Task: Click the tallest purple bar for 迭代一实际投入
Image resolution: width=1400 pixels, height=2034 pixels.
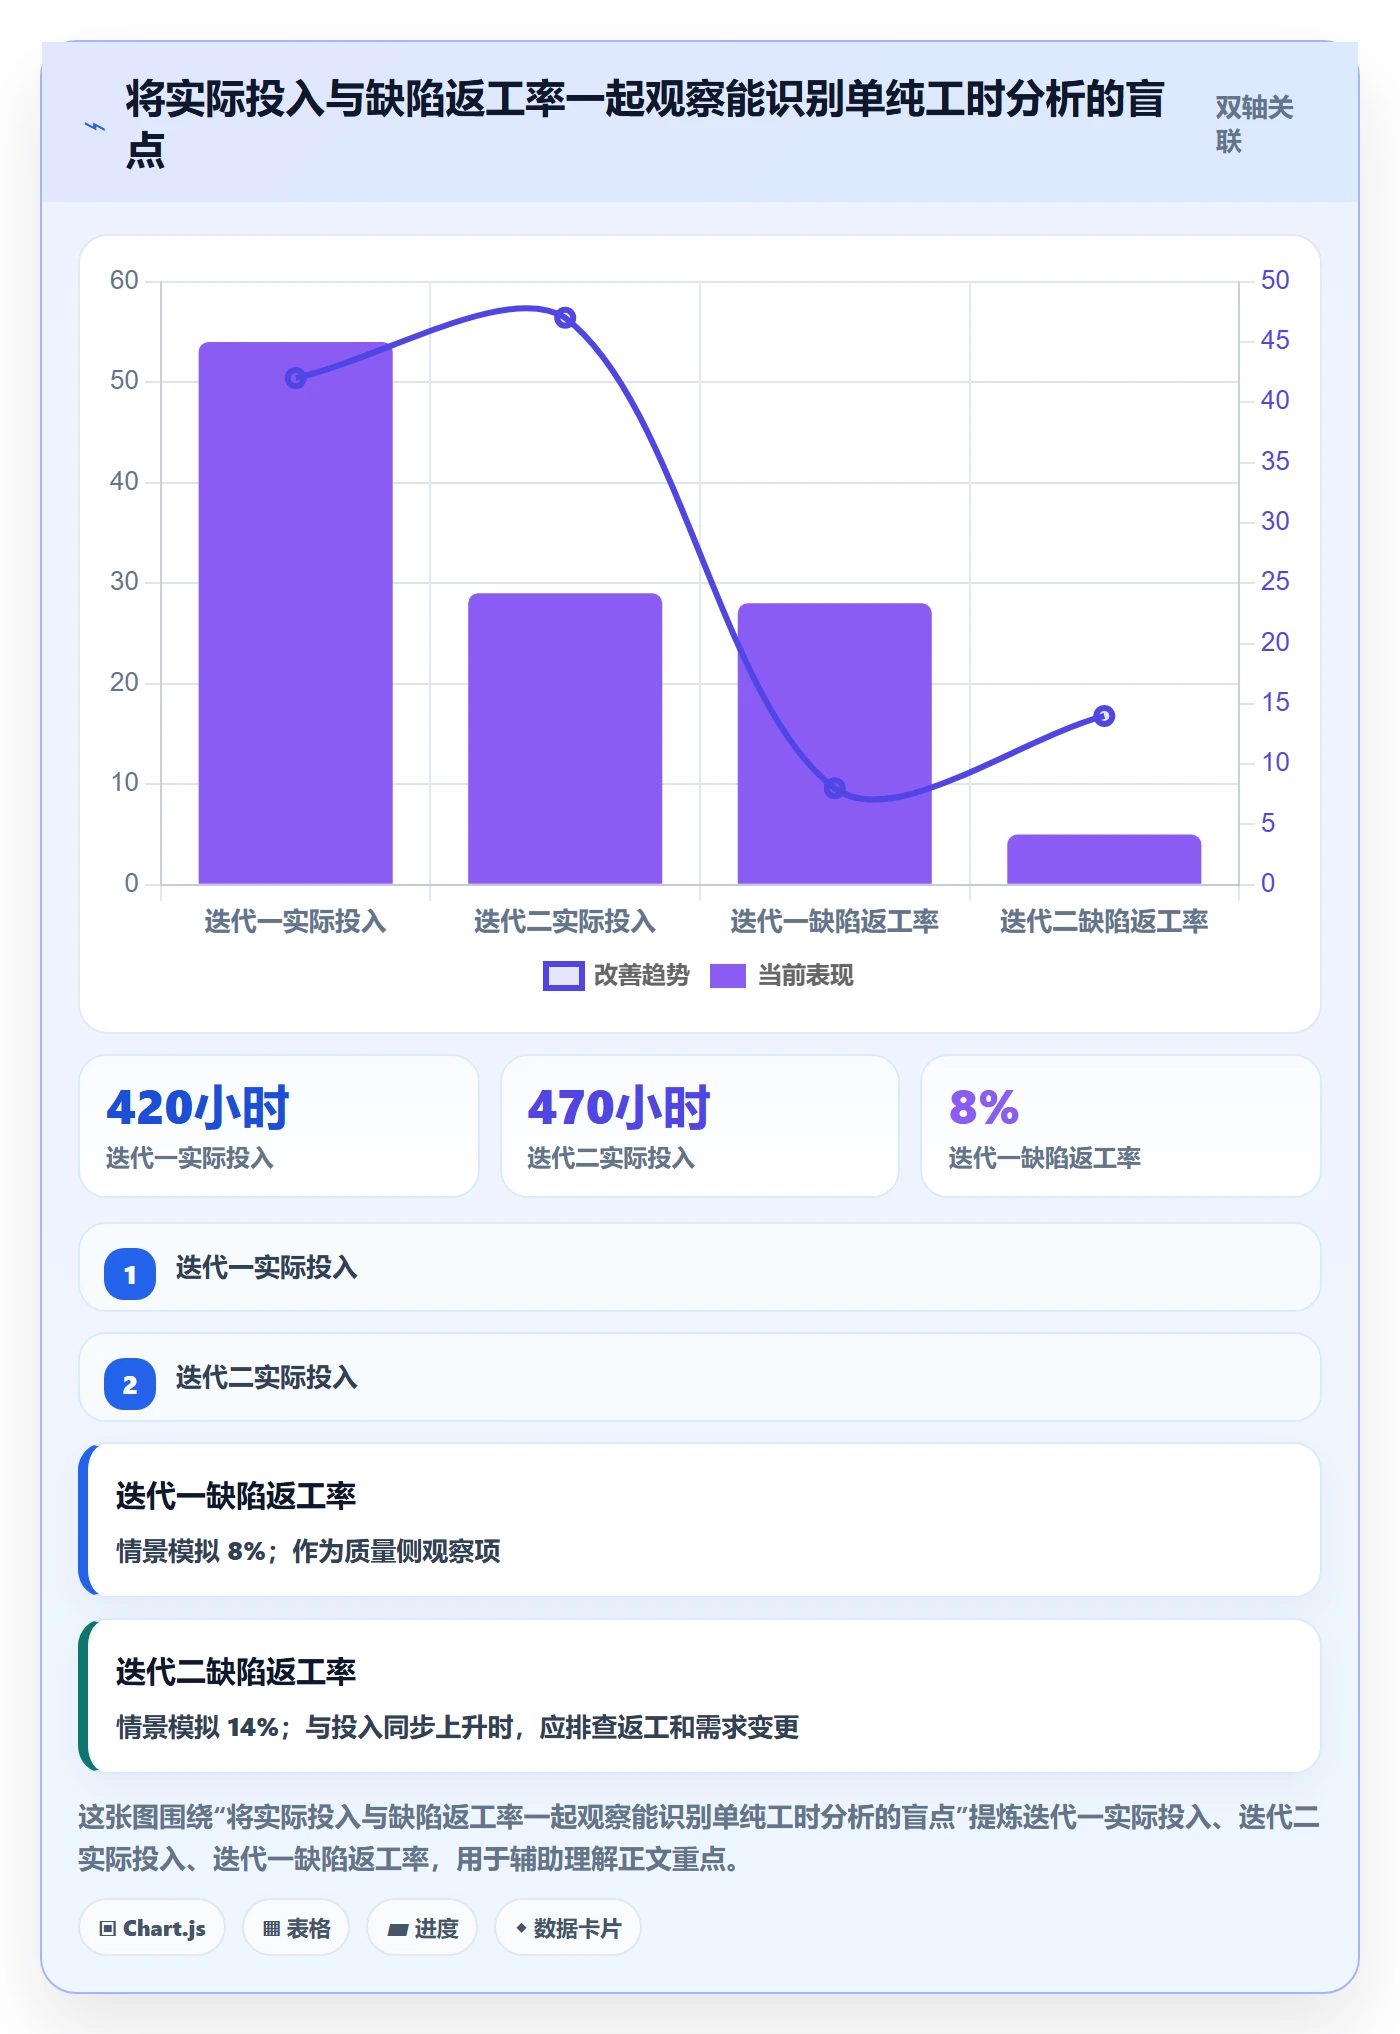Action: [296, 613]
